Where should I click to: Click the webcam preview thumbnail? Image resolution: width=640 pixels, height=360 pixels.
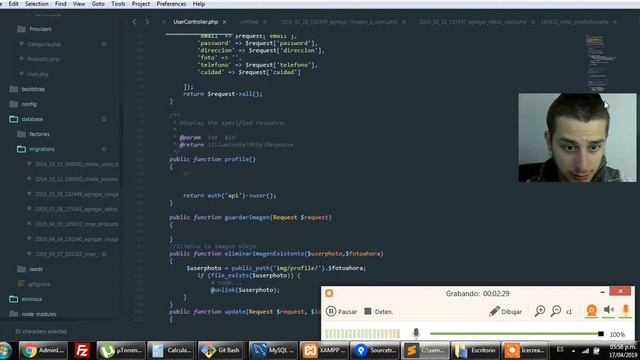pyautogui.click(x=577, y=138)
